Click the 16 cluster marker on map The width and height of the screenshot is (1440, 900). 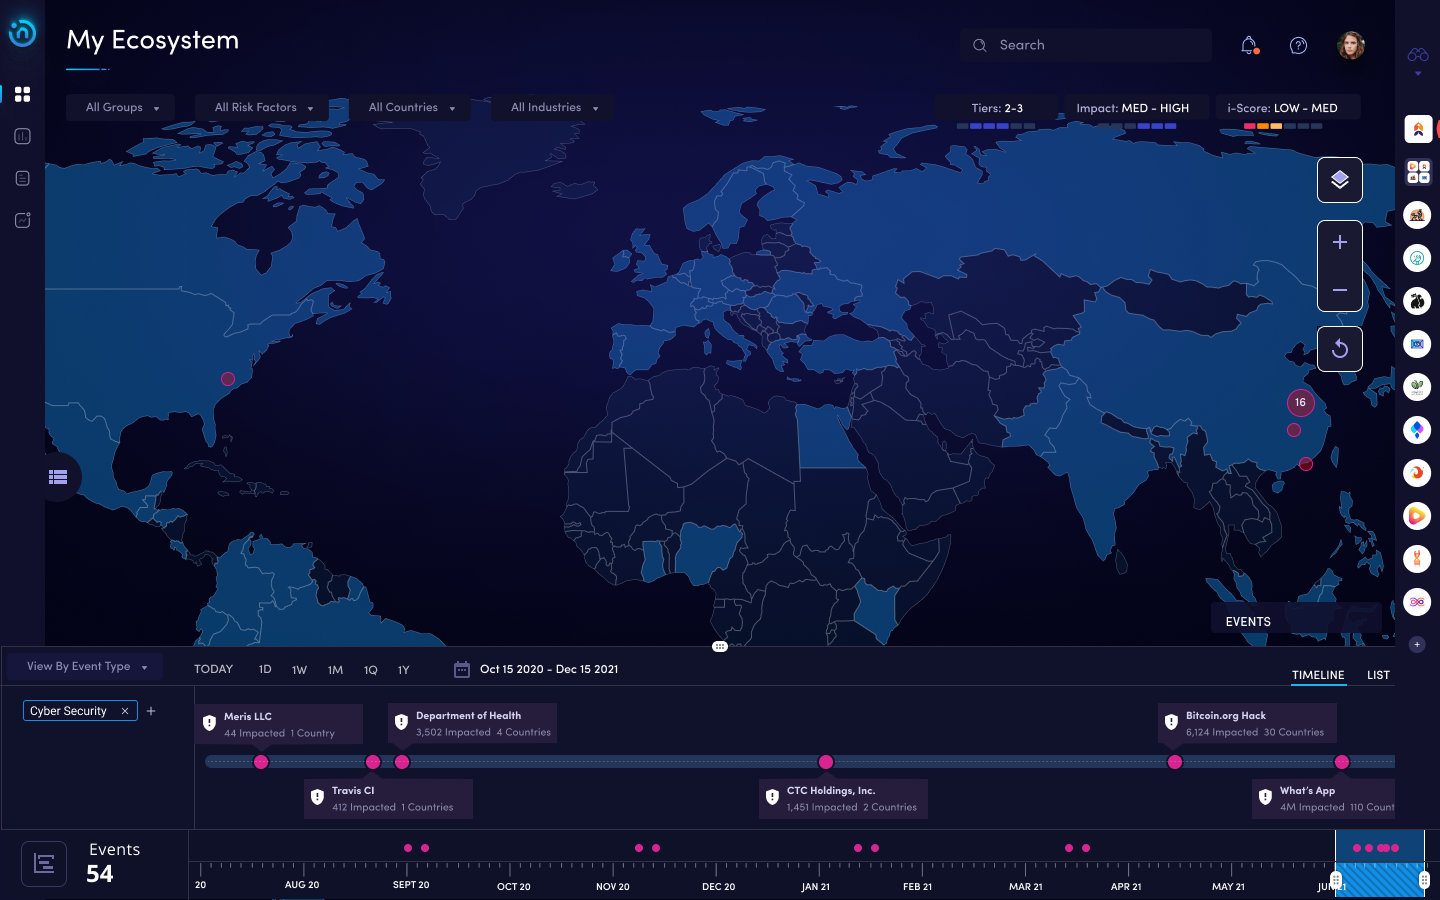tap(1300, 403)
